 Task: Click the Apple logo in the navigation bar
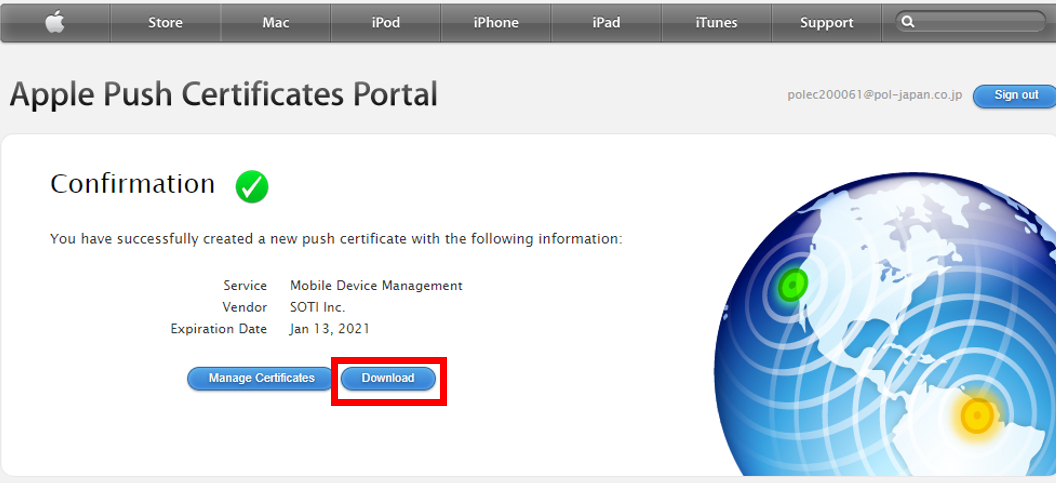55,22
